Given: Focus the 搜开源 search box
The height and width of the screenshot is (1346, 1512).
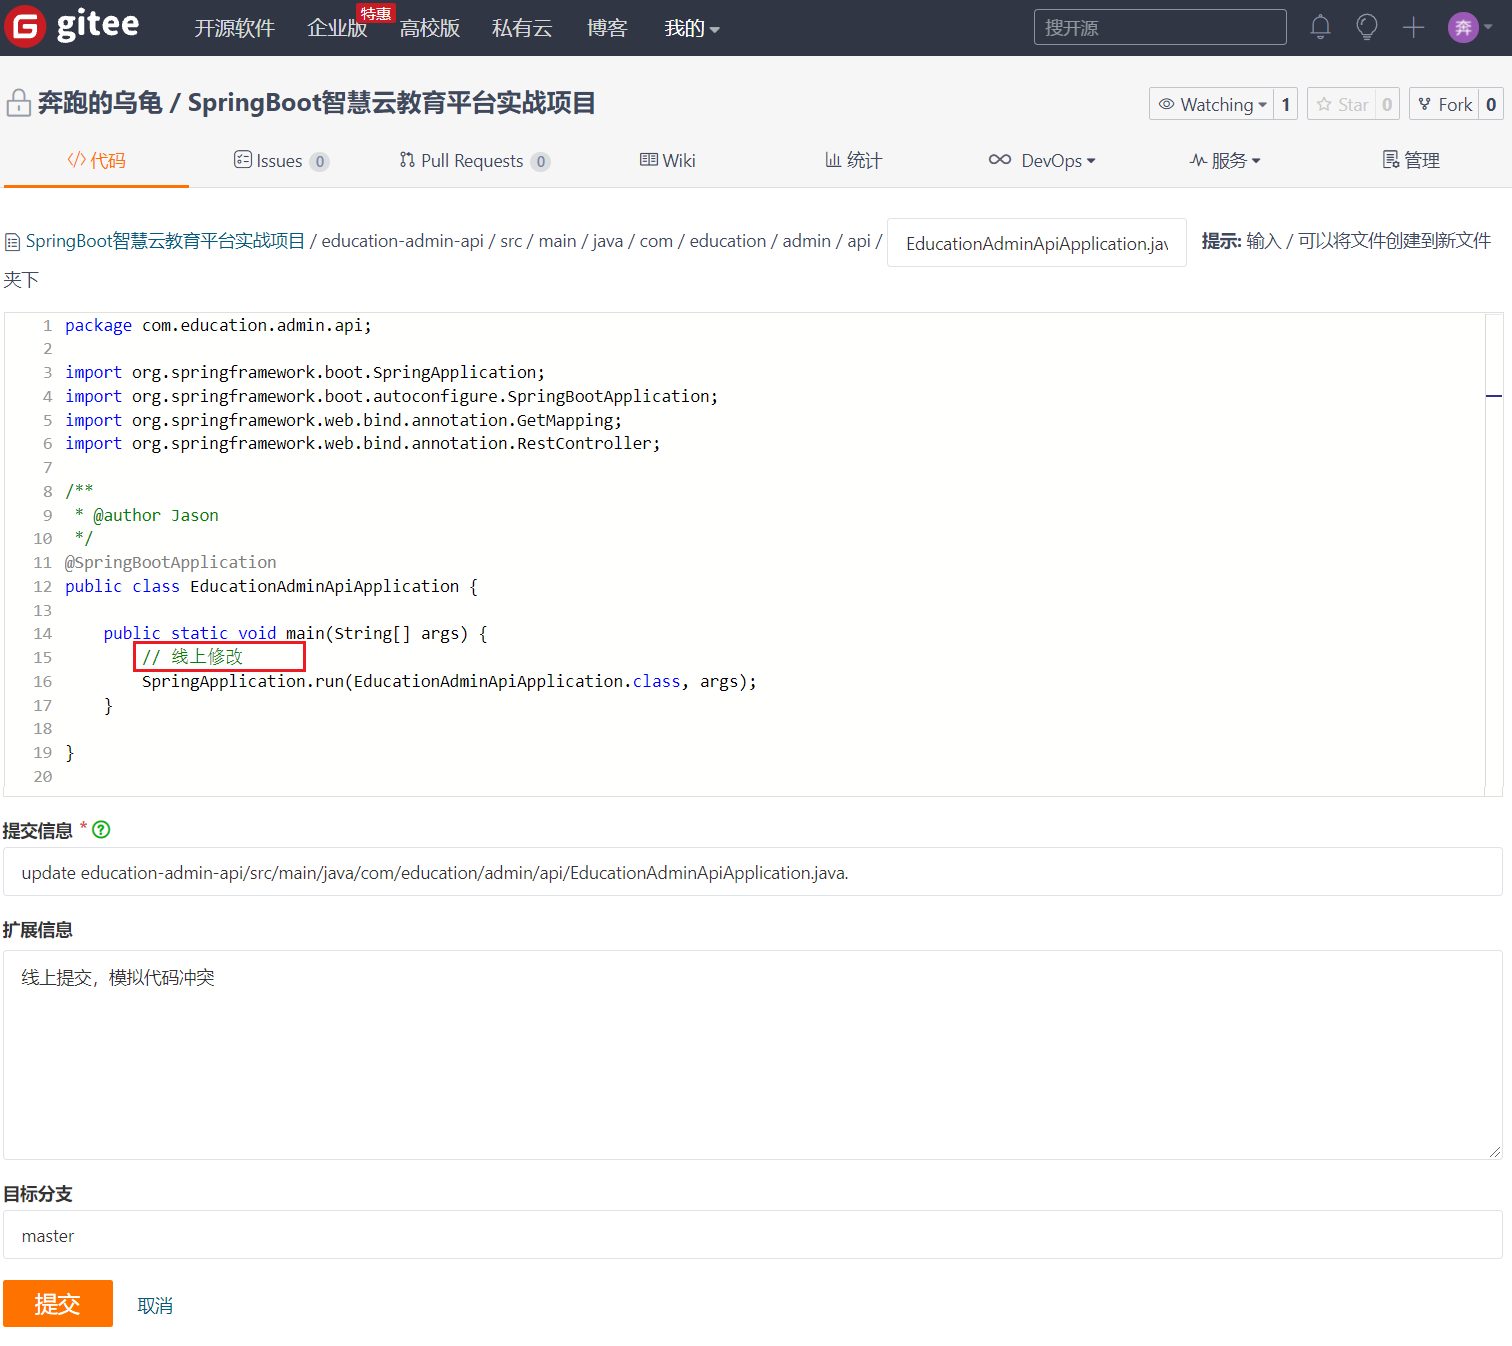Looking at the screenshot, I should pos(1160,27).
